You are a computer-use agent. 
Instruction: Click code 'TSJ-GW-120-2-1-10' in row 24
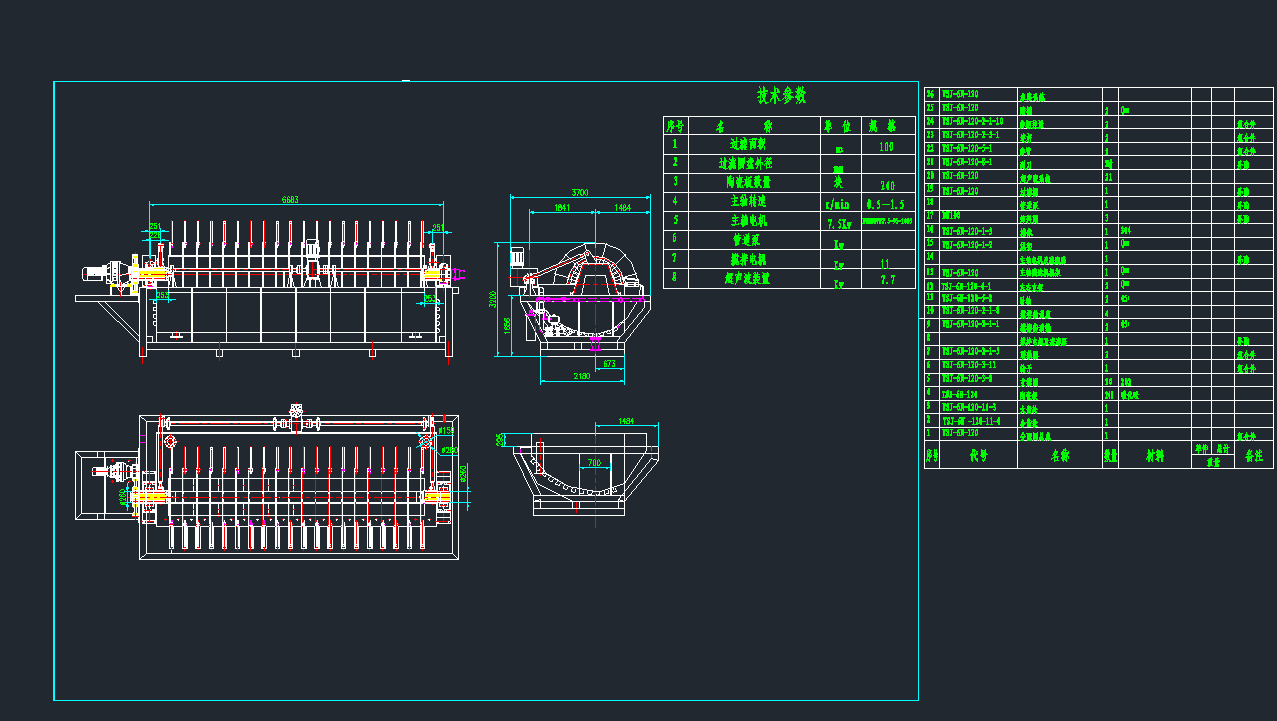973,121
